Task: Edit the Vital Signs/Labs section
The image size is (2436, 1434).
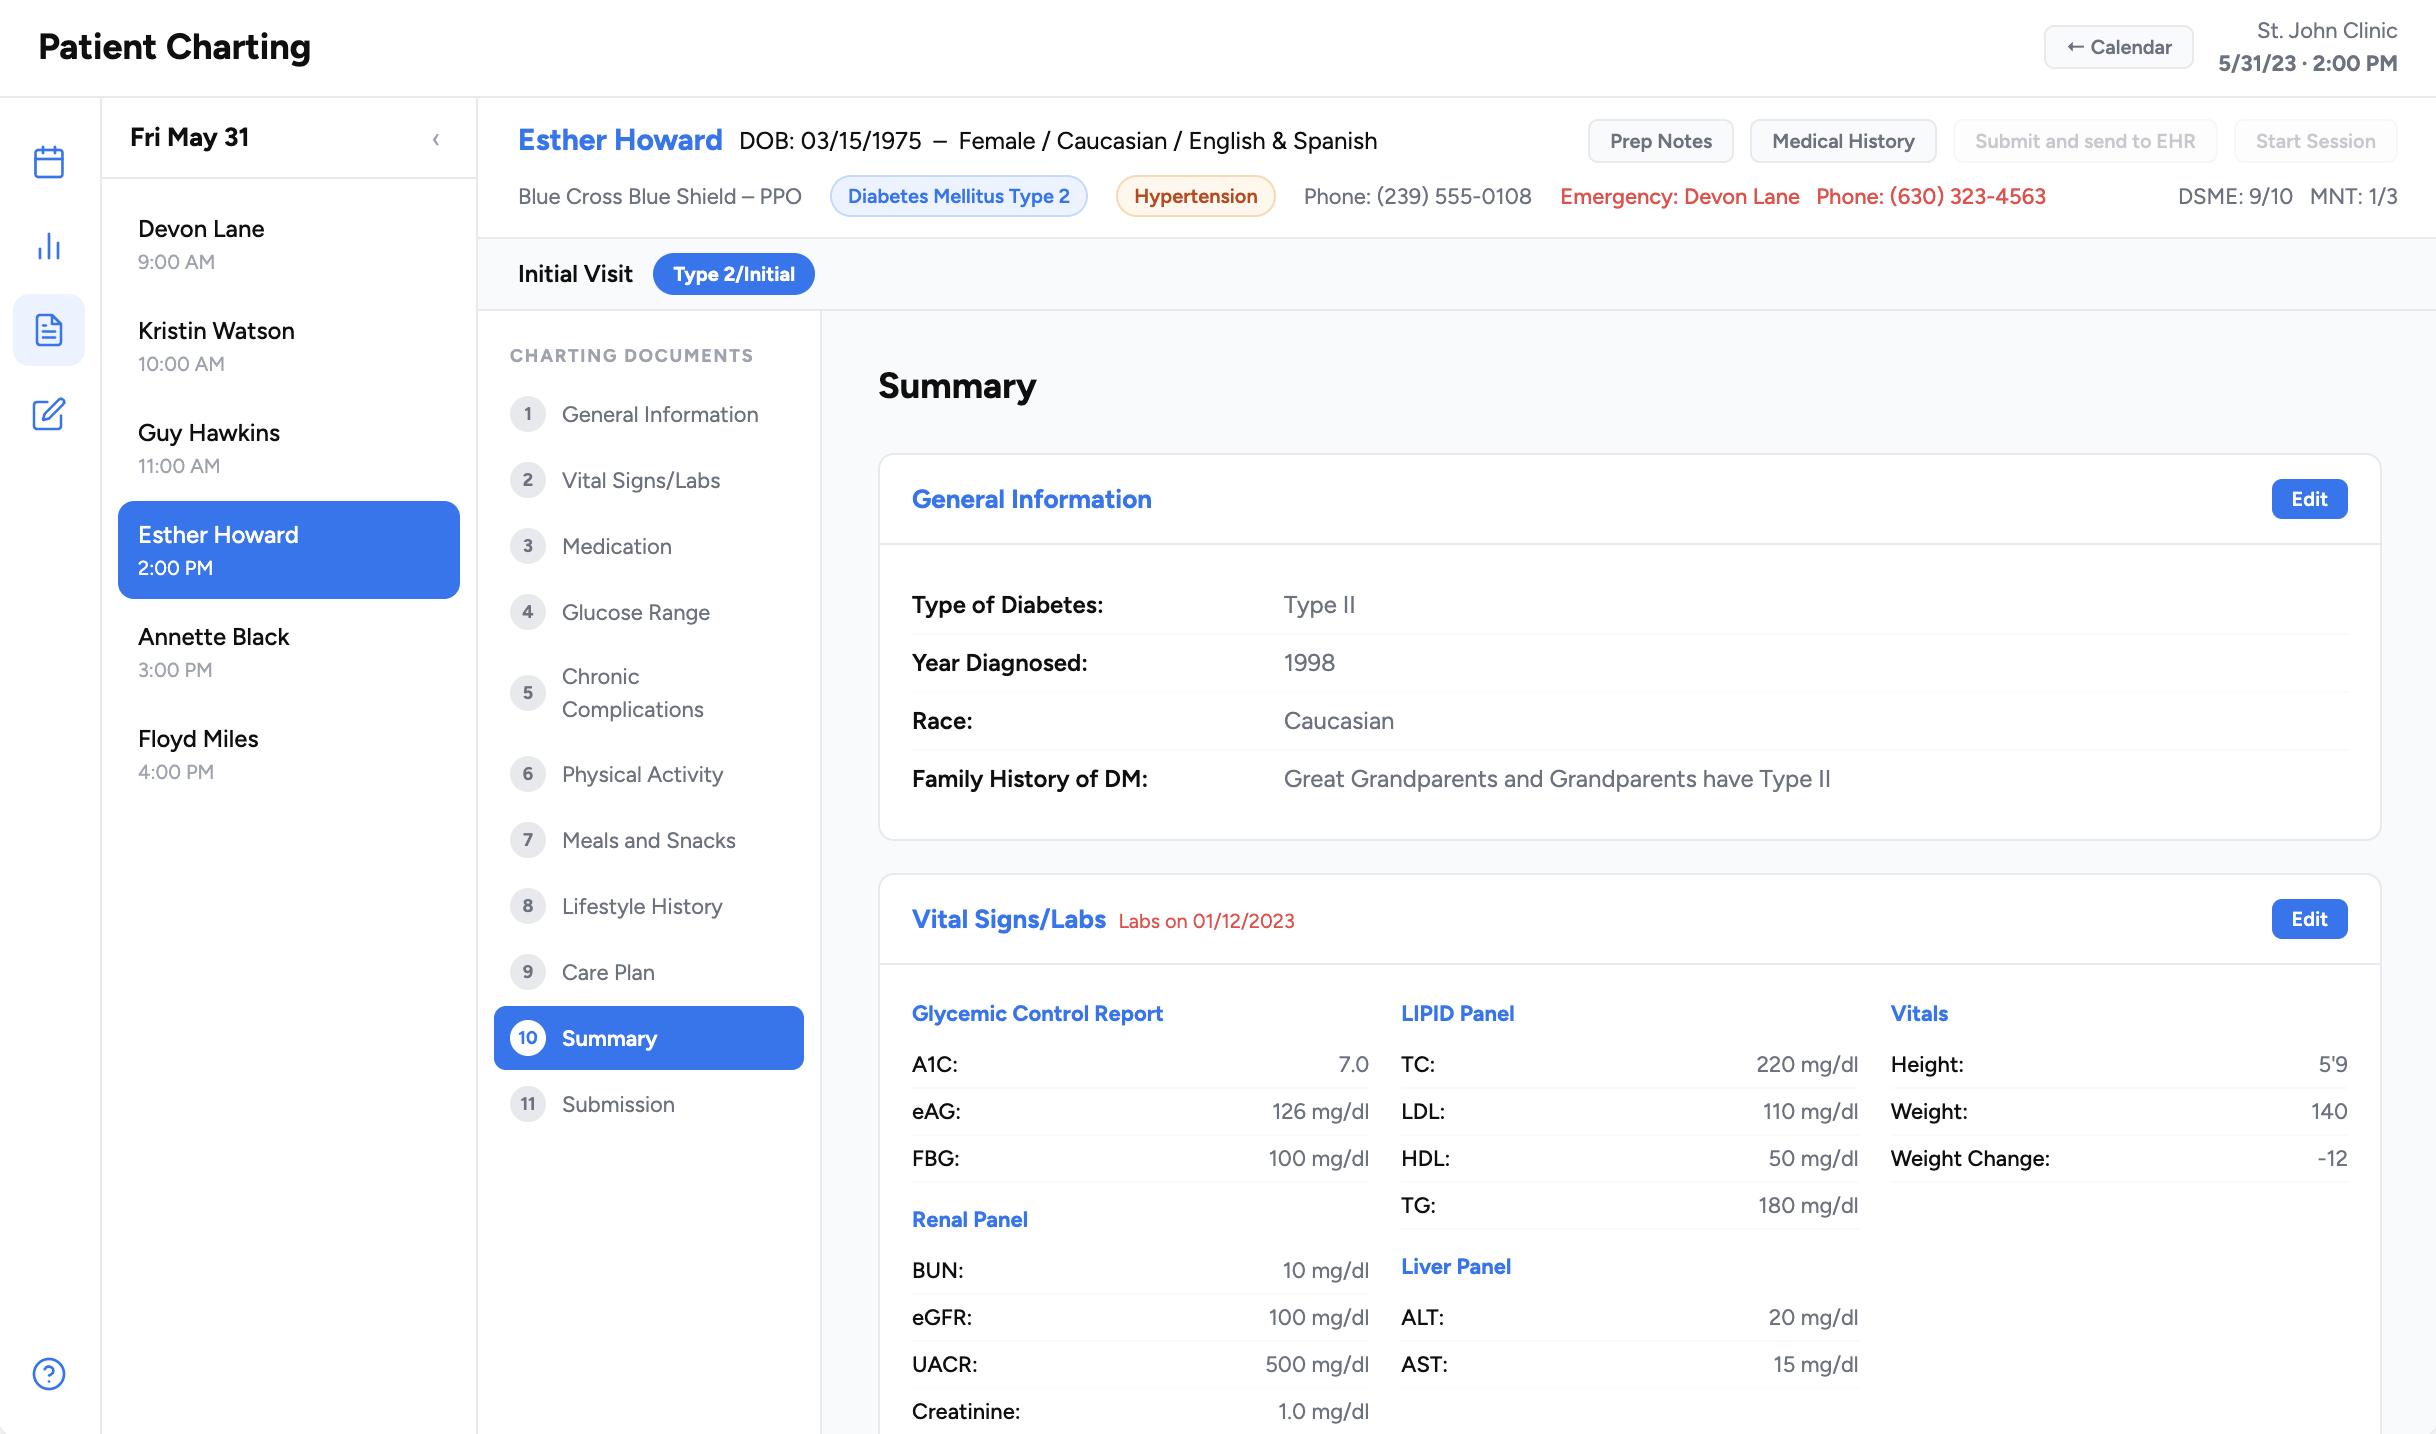Action: click(2309, 919)
